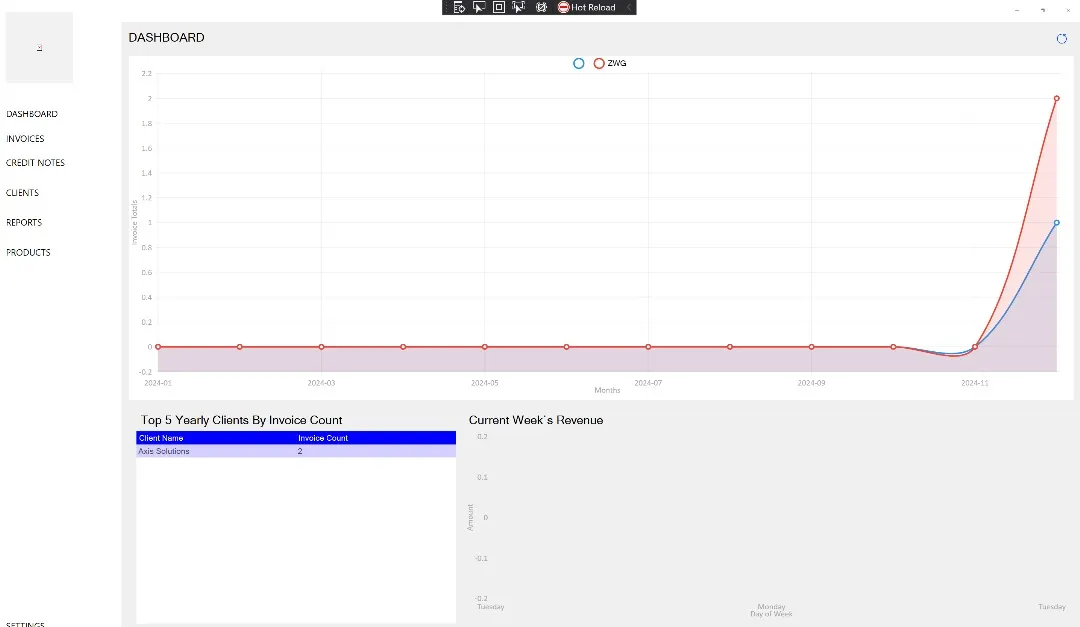Screen dimensions: 1080x627
Task: Select the chart data point at 2024-03
Action: (x=322, y=347)
